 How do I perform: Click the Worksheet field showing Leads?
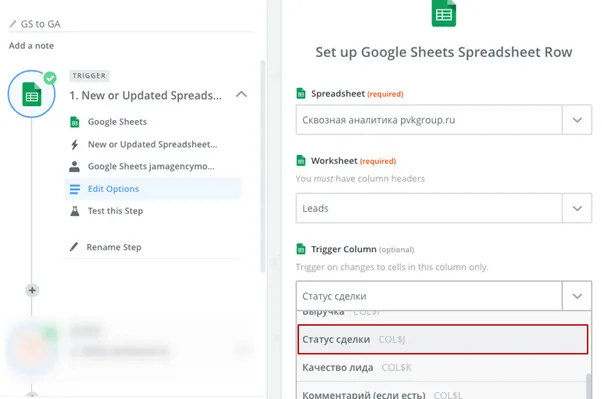click(429, 208)
